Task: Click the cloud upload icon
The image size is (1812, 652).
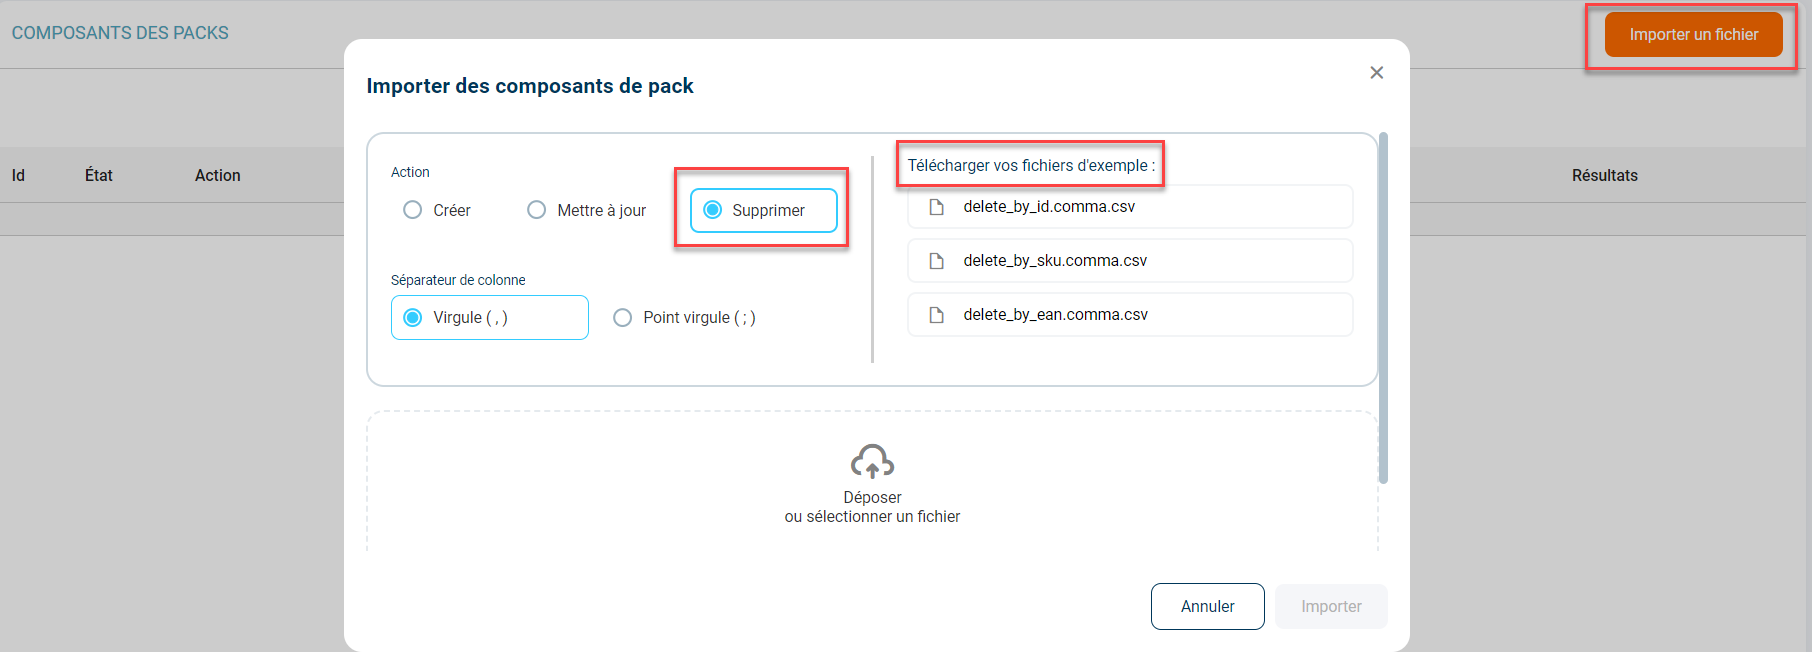Action: pos(872,462)
